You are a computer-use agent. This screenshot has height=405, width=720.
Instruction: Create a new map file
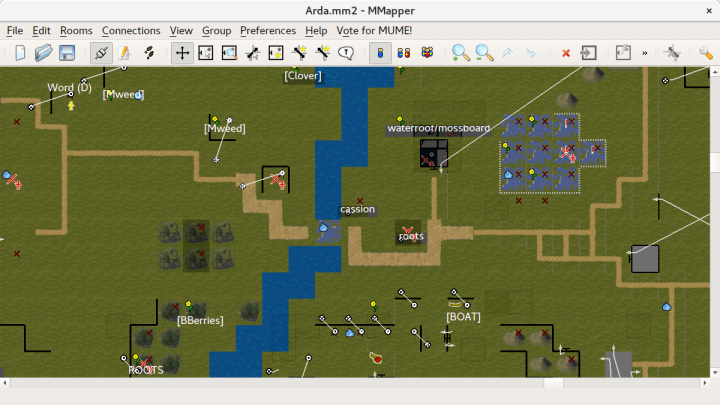(x=20, y=53)
